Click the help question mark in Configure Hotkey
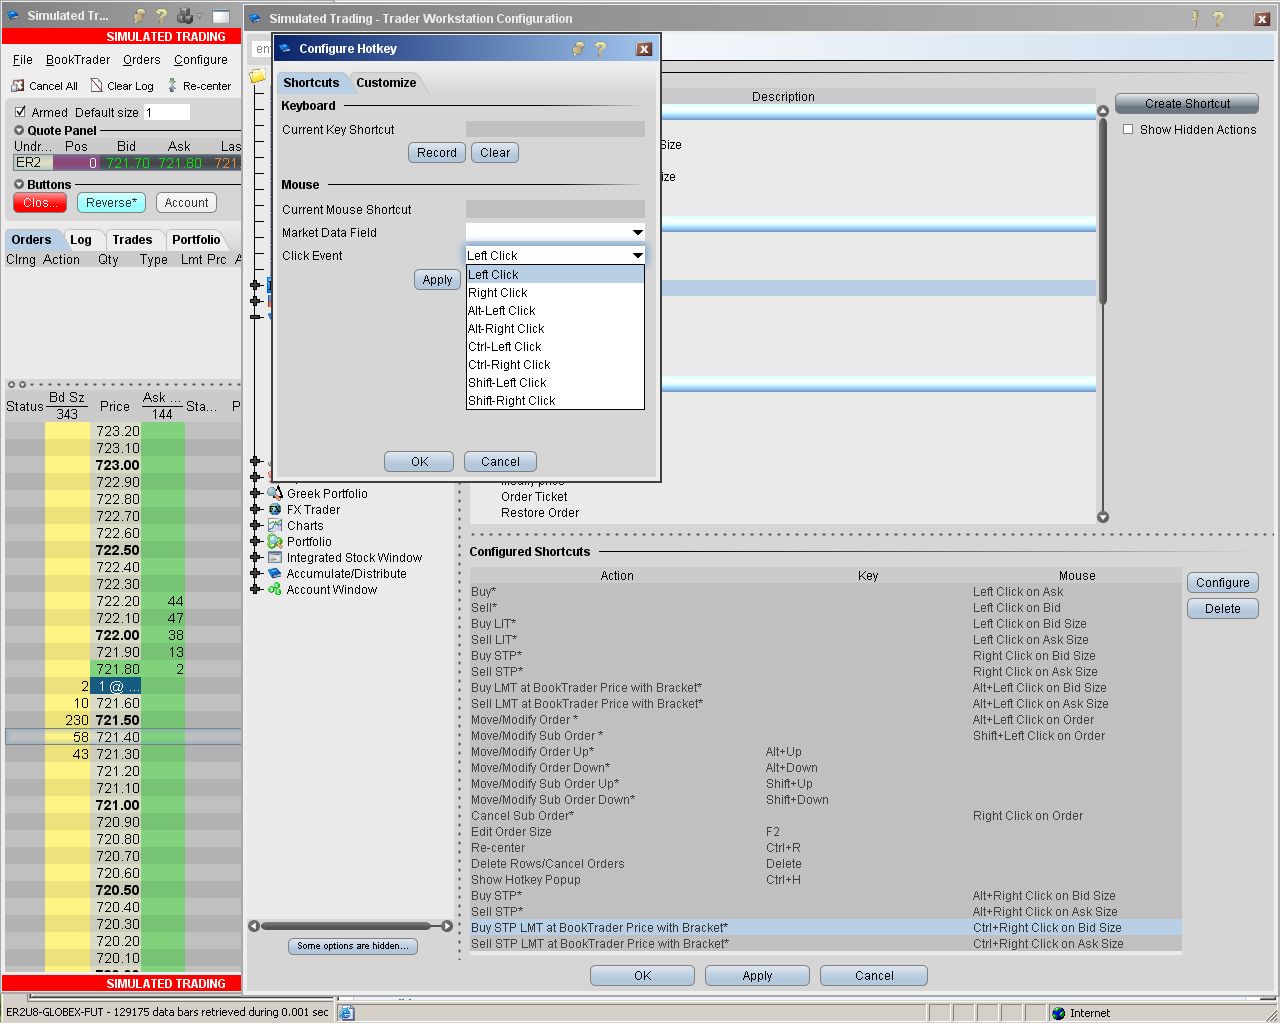The image size is (1280, 1024). [x=600, y=48]
